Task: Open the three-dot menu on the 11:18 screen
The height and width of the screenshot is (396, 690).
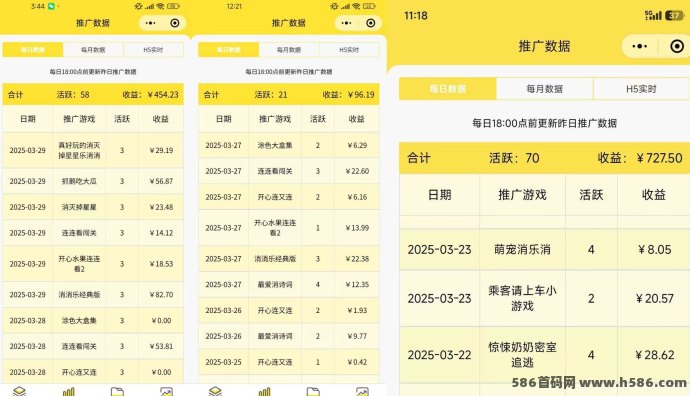Action: (639, 46)
